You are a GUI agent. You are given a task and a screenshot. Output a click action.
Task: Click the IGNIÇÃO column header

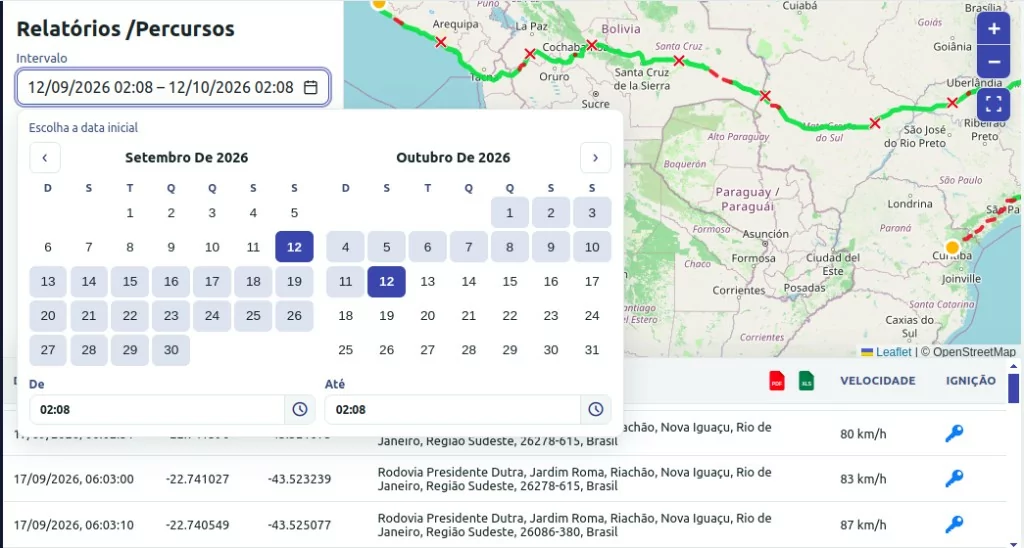click(x=970, y=381)
